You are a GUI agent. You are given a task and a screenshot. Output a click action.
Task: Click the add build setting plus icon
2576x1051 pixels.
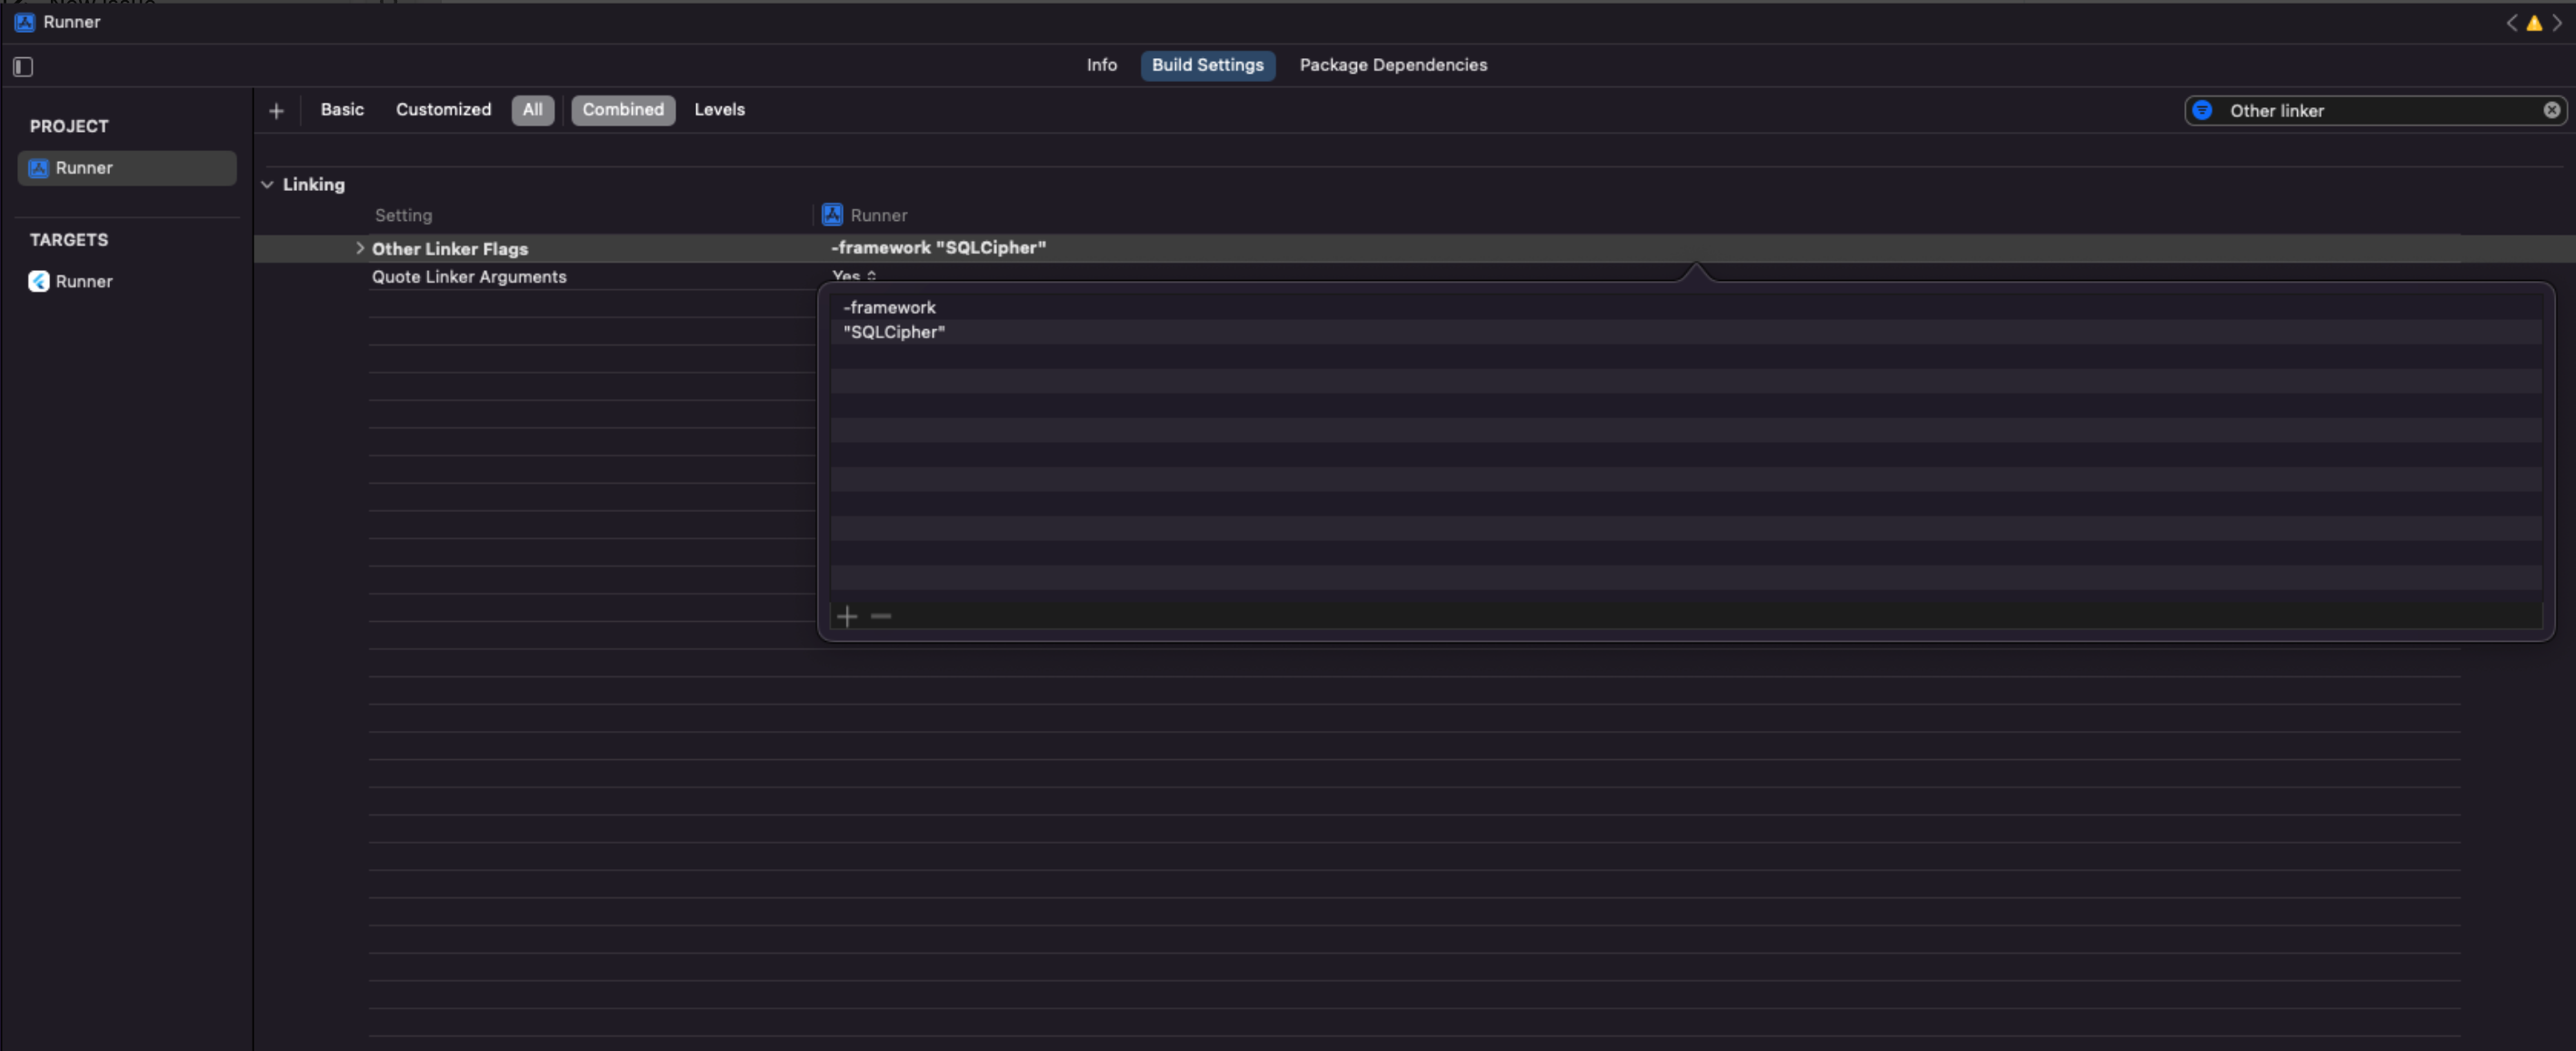(277, 111)
